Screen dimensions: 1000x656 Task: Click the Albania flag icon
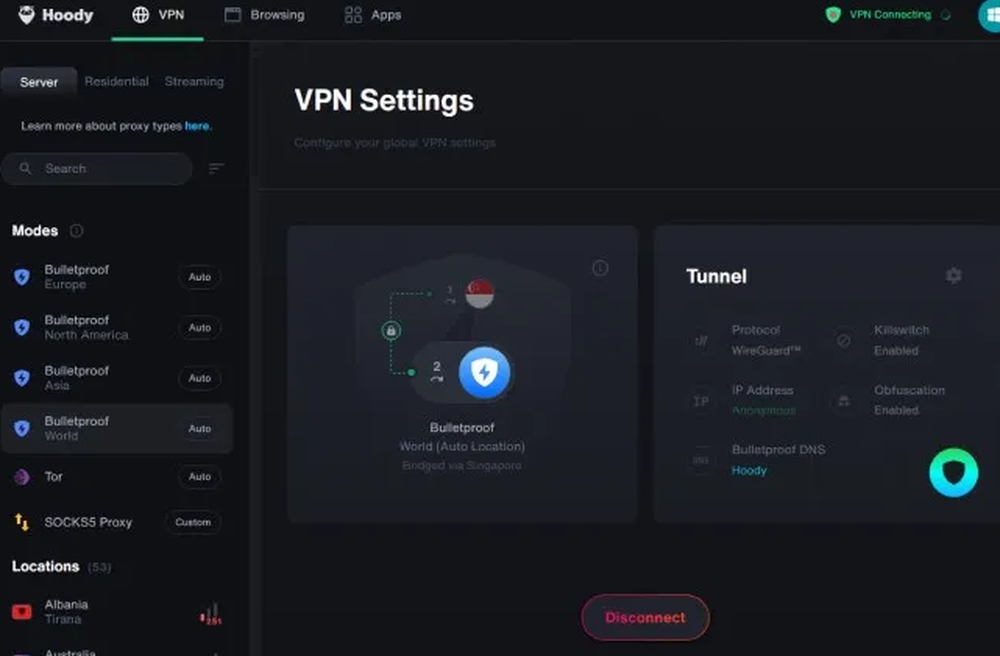point(22,612)
